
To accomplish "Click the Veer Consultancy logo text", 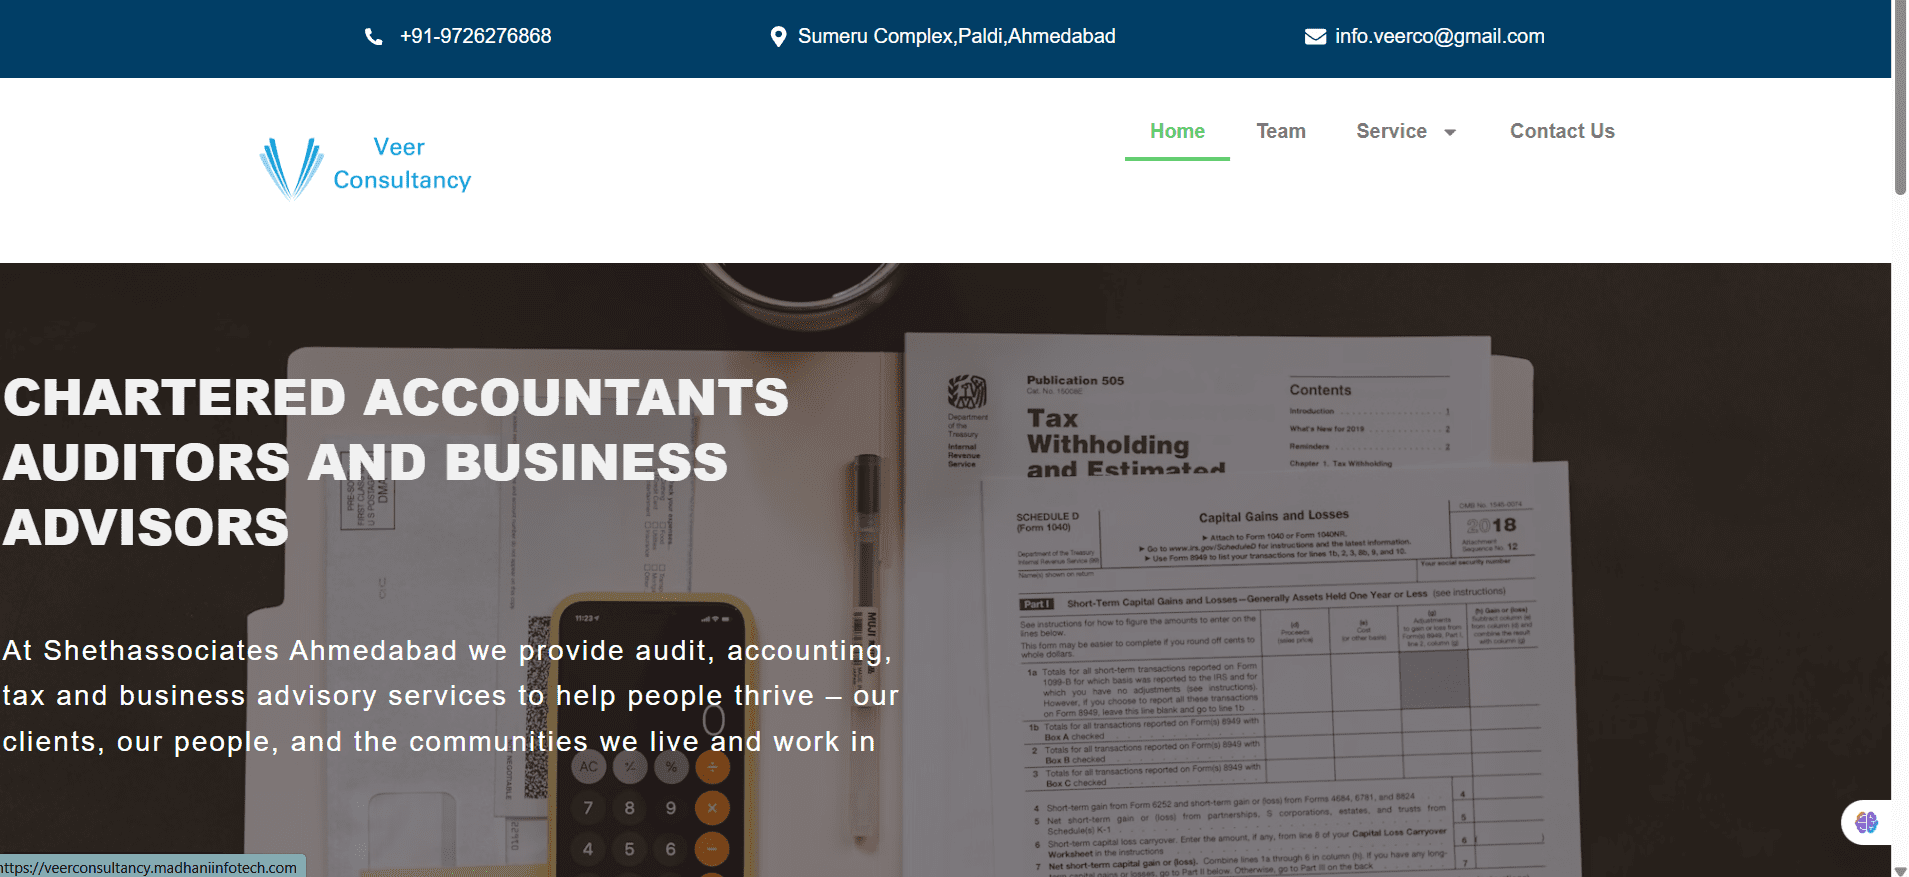I will [x=401, y=164].
